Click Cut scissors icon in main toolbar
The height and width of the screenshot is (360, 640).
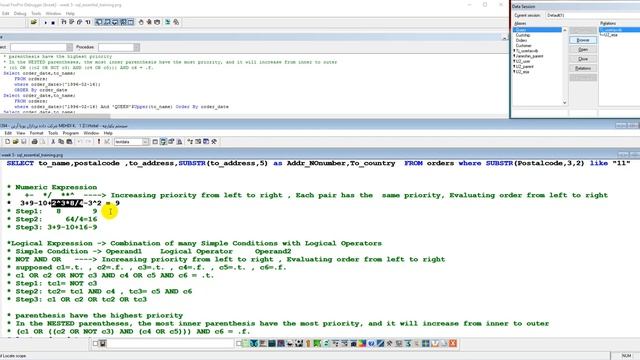53,142
